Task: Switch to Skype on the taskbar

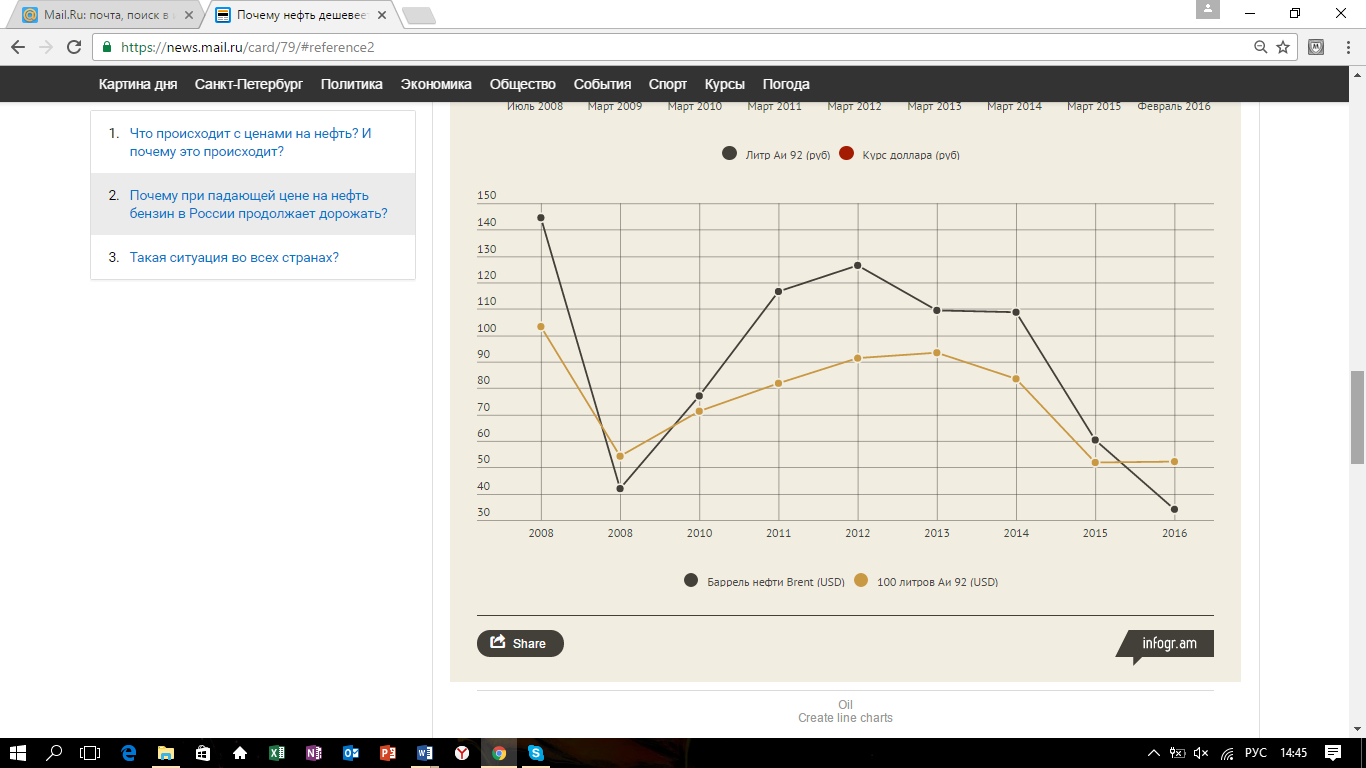Action: (536, 753)
